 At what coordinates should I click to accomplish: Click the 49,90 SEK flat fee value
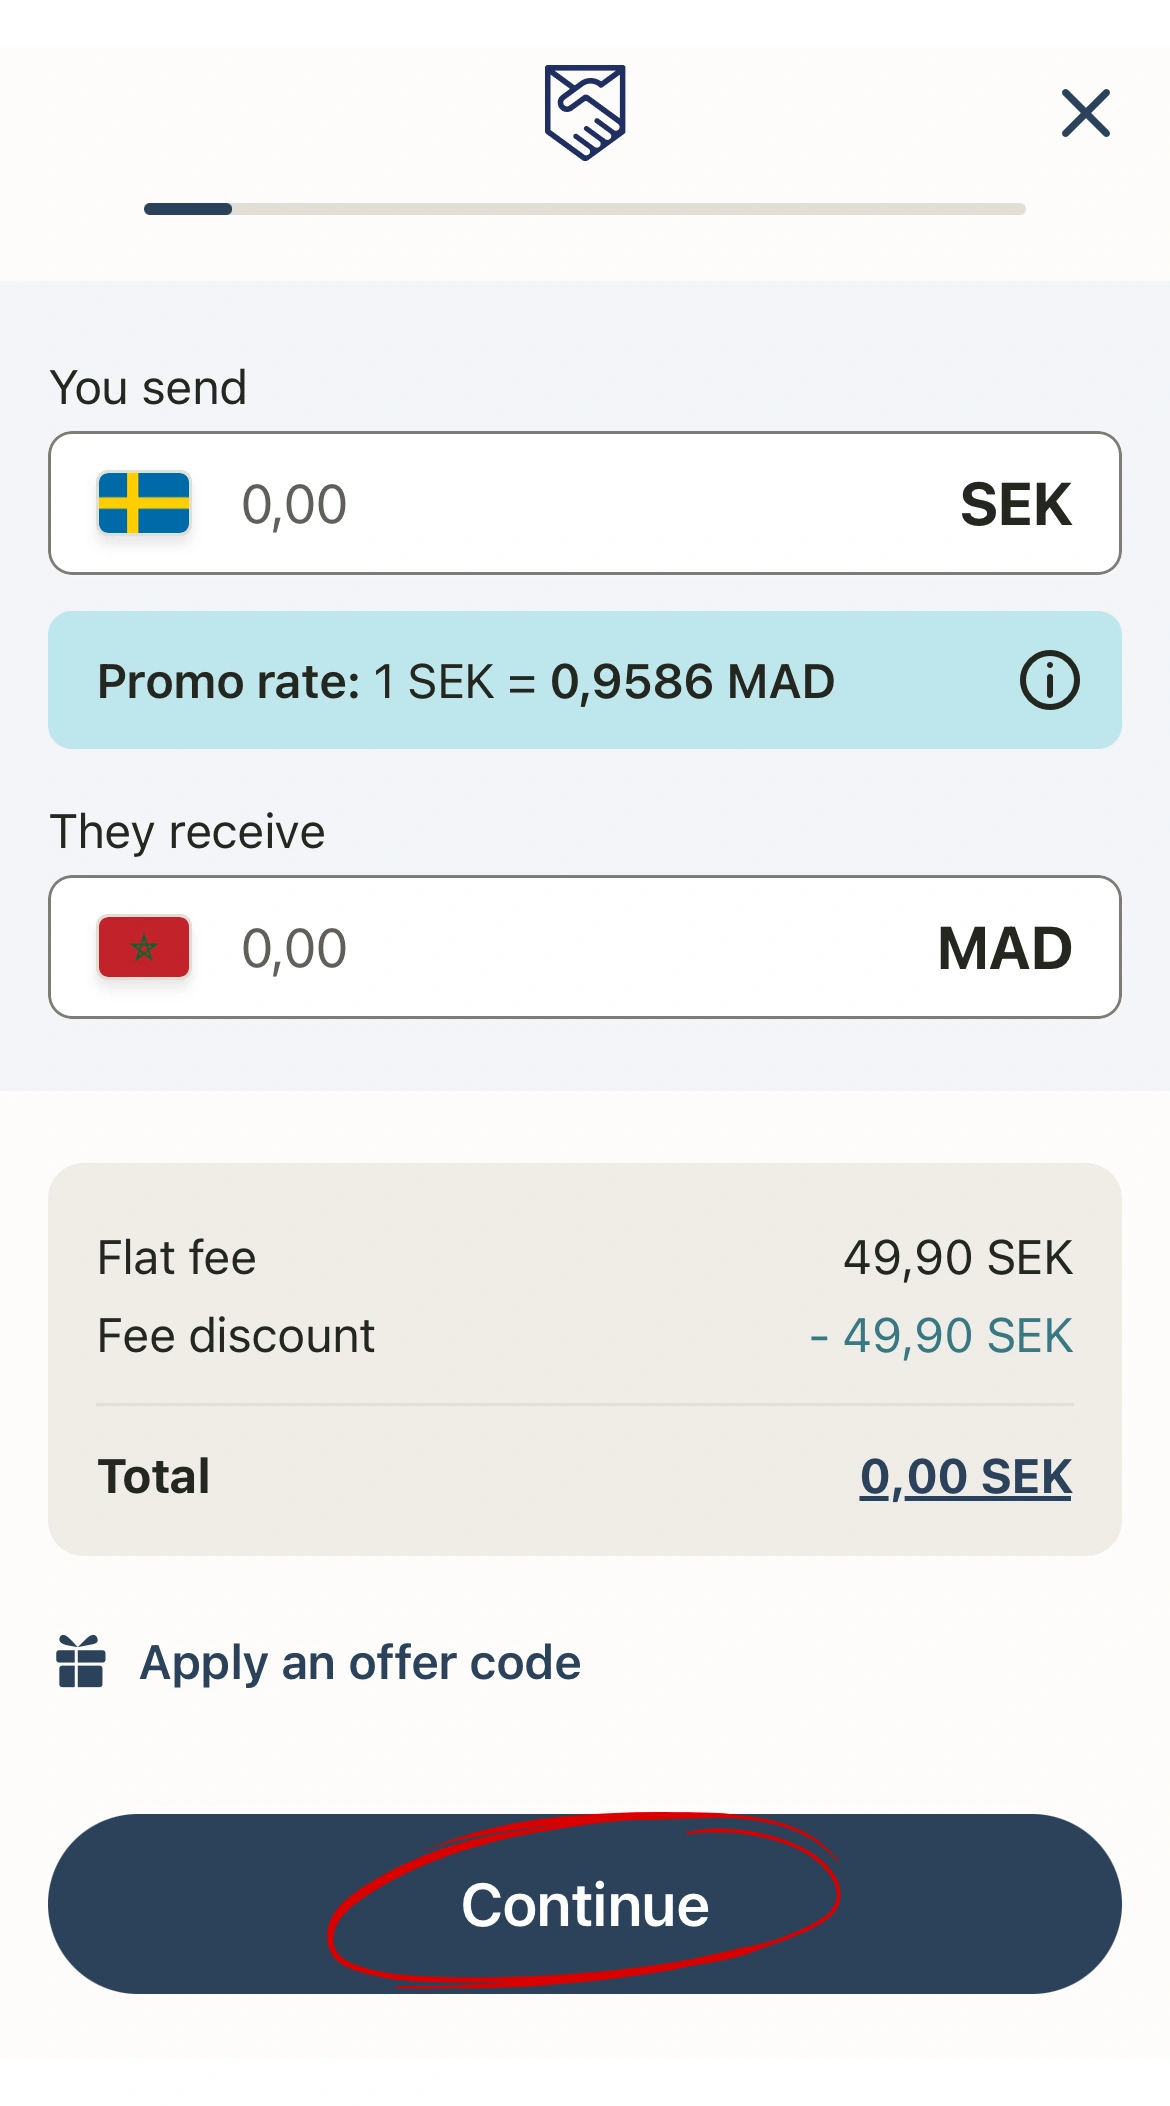click(x=957, y=1258)
